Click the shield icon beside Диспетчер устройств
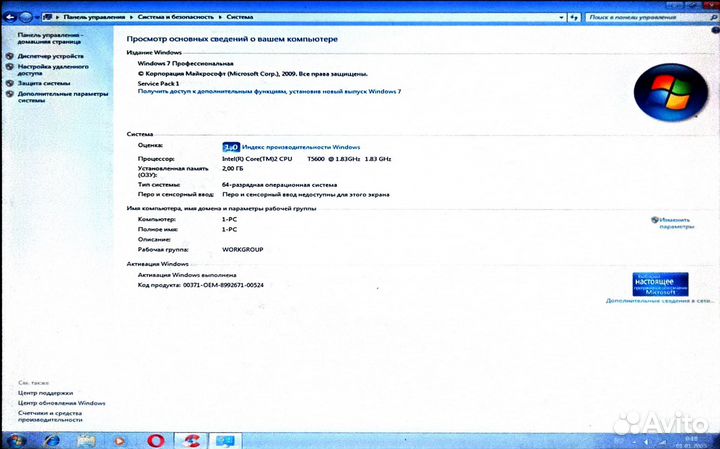 [x=9, y=56]
